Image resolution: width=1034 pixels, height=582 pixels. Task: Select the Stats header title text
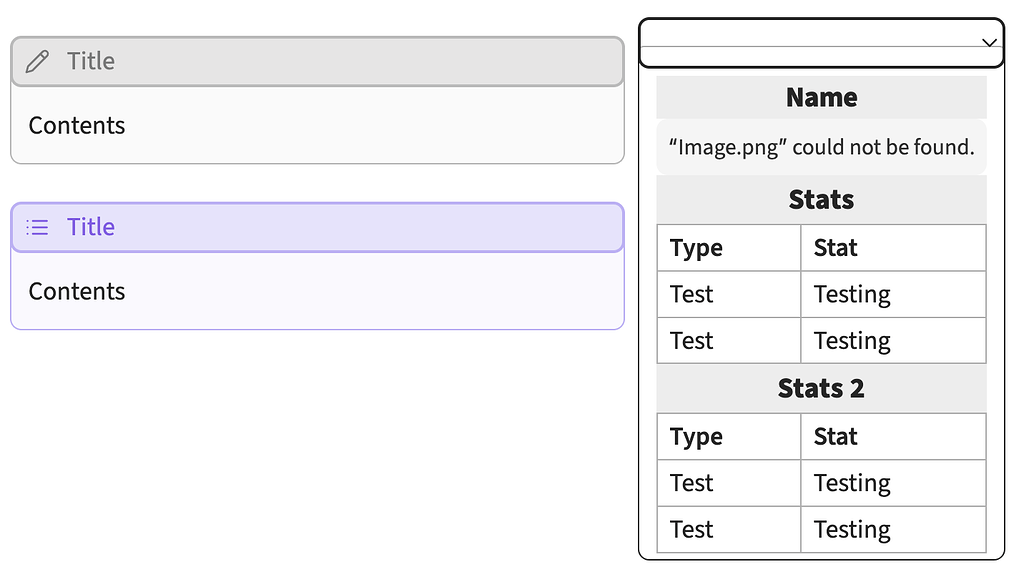820,198
